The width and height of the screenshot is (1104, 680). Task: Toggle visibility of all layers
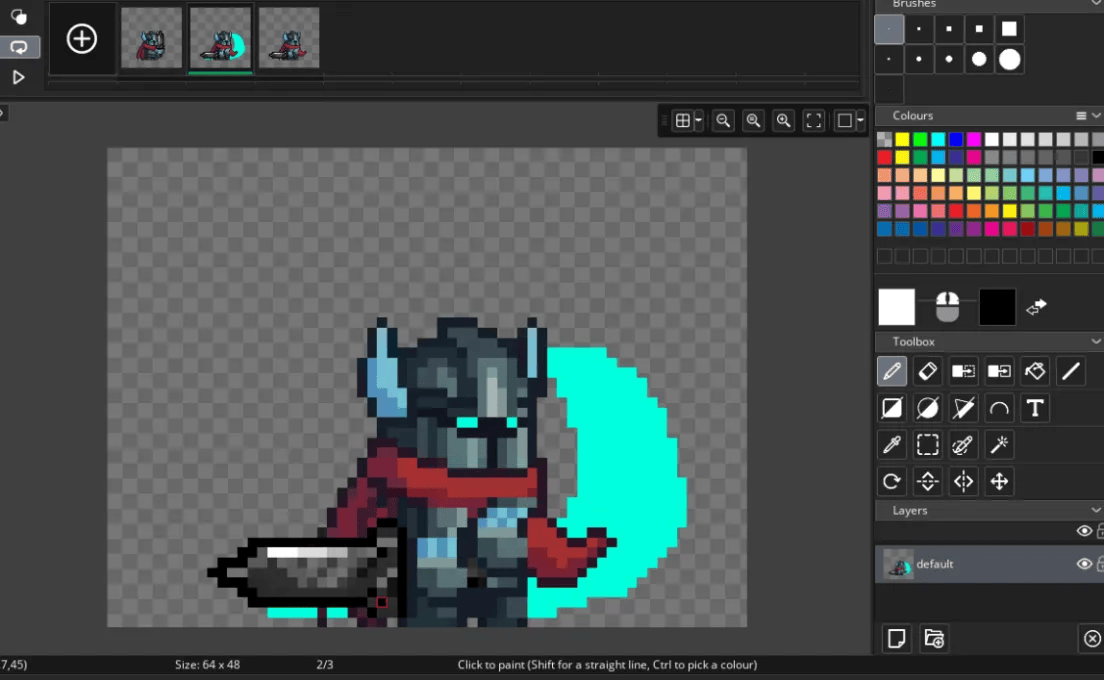pyautogui.click(x=1084, y=531)
